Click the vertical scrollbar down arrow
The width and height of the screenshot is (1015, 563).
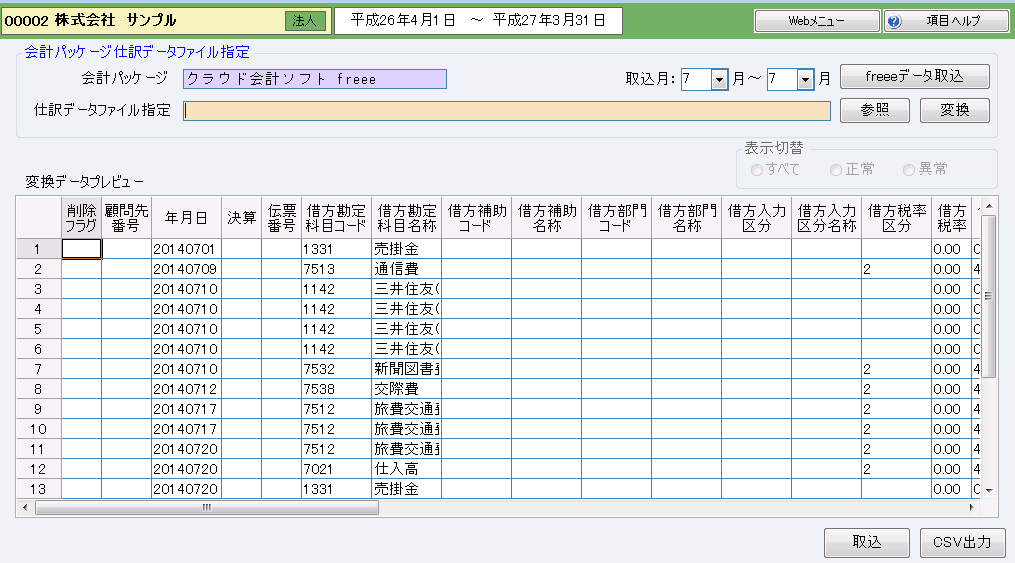(989, 491)
